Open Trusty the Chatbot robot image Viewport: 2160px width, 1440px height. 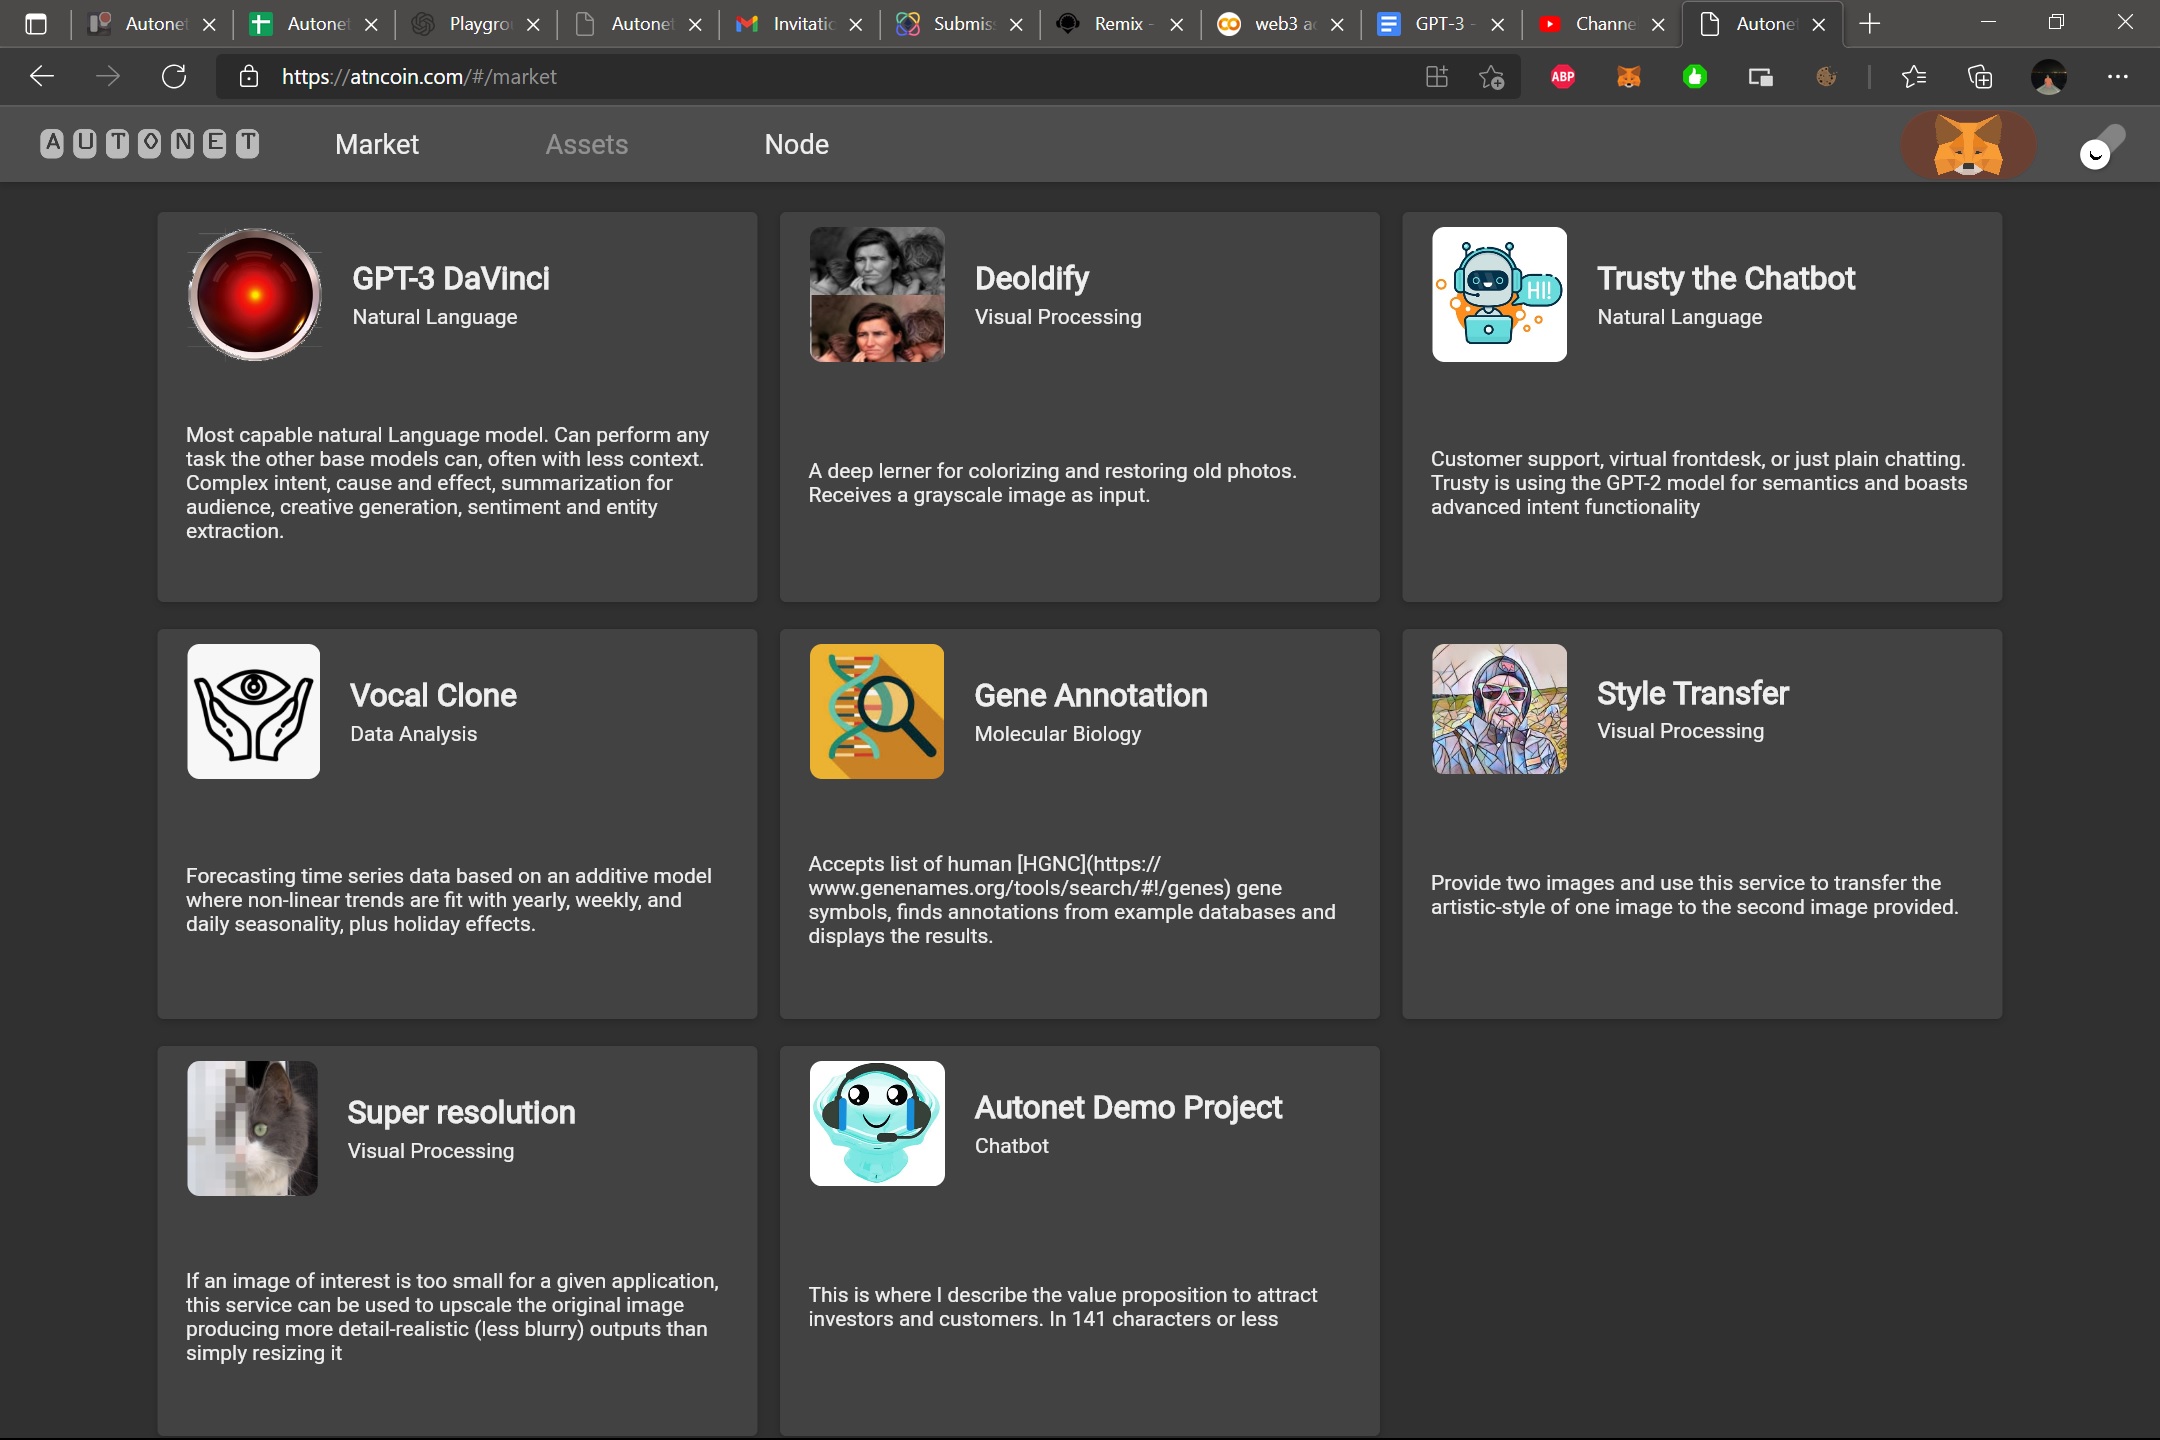(1499, 294)
